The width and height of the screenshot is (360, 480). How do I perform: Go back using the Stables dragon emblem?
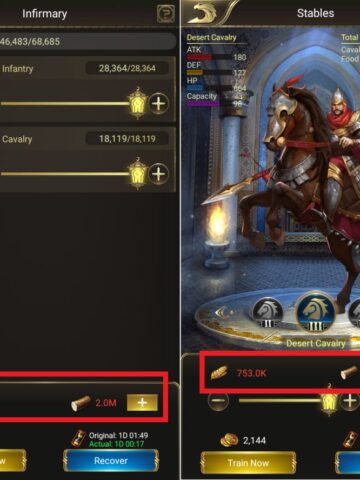pyautogui.click(x=204, y=13)
